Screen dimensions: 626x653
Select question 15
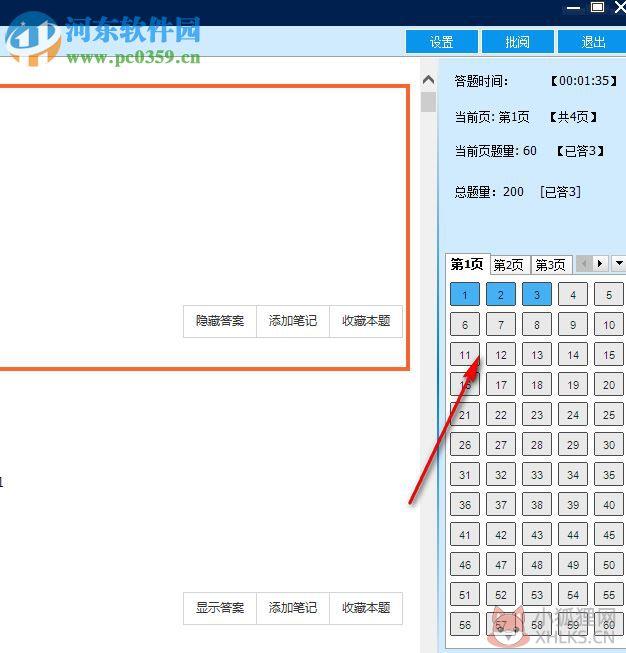[x=609, y=355]
